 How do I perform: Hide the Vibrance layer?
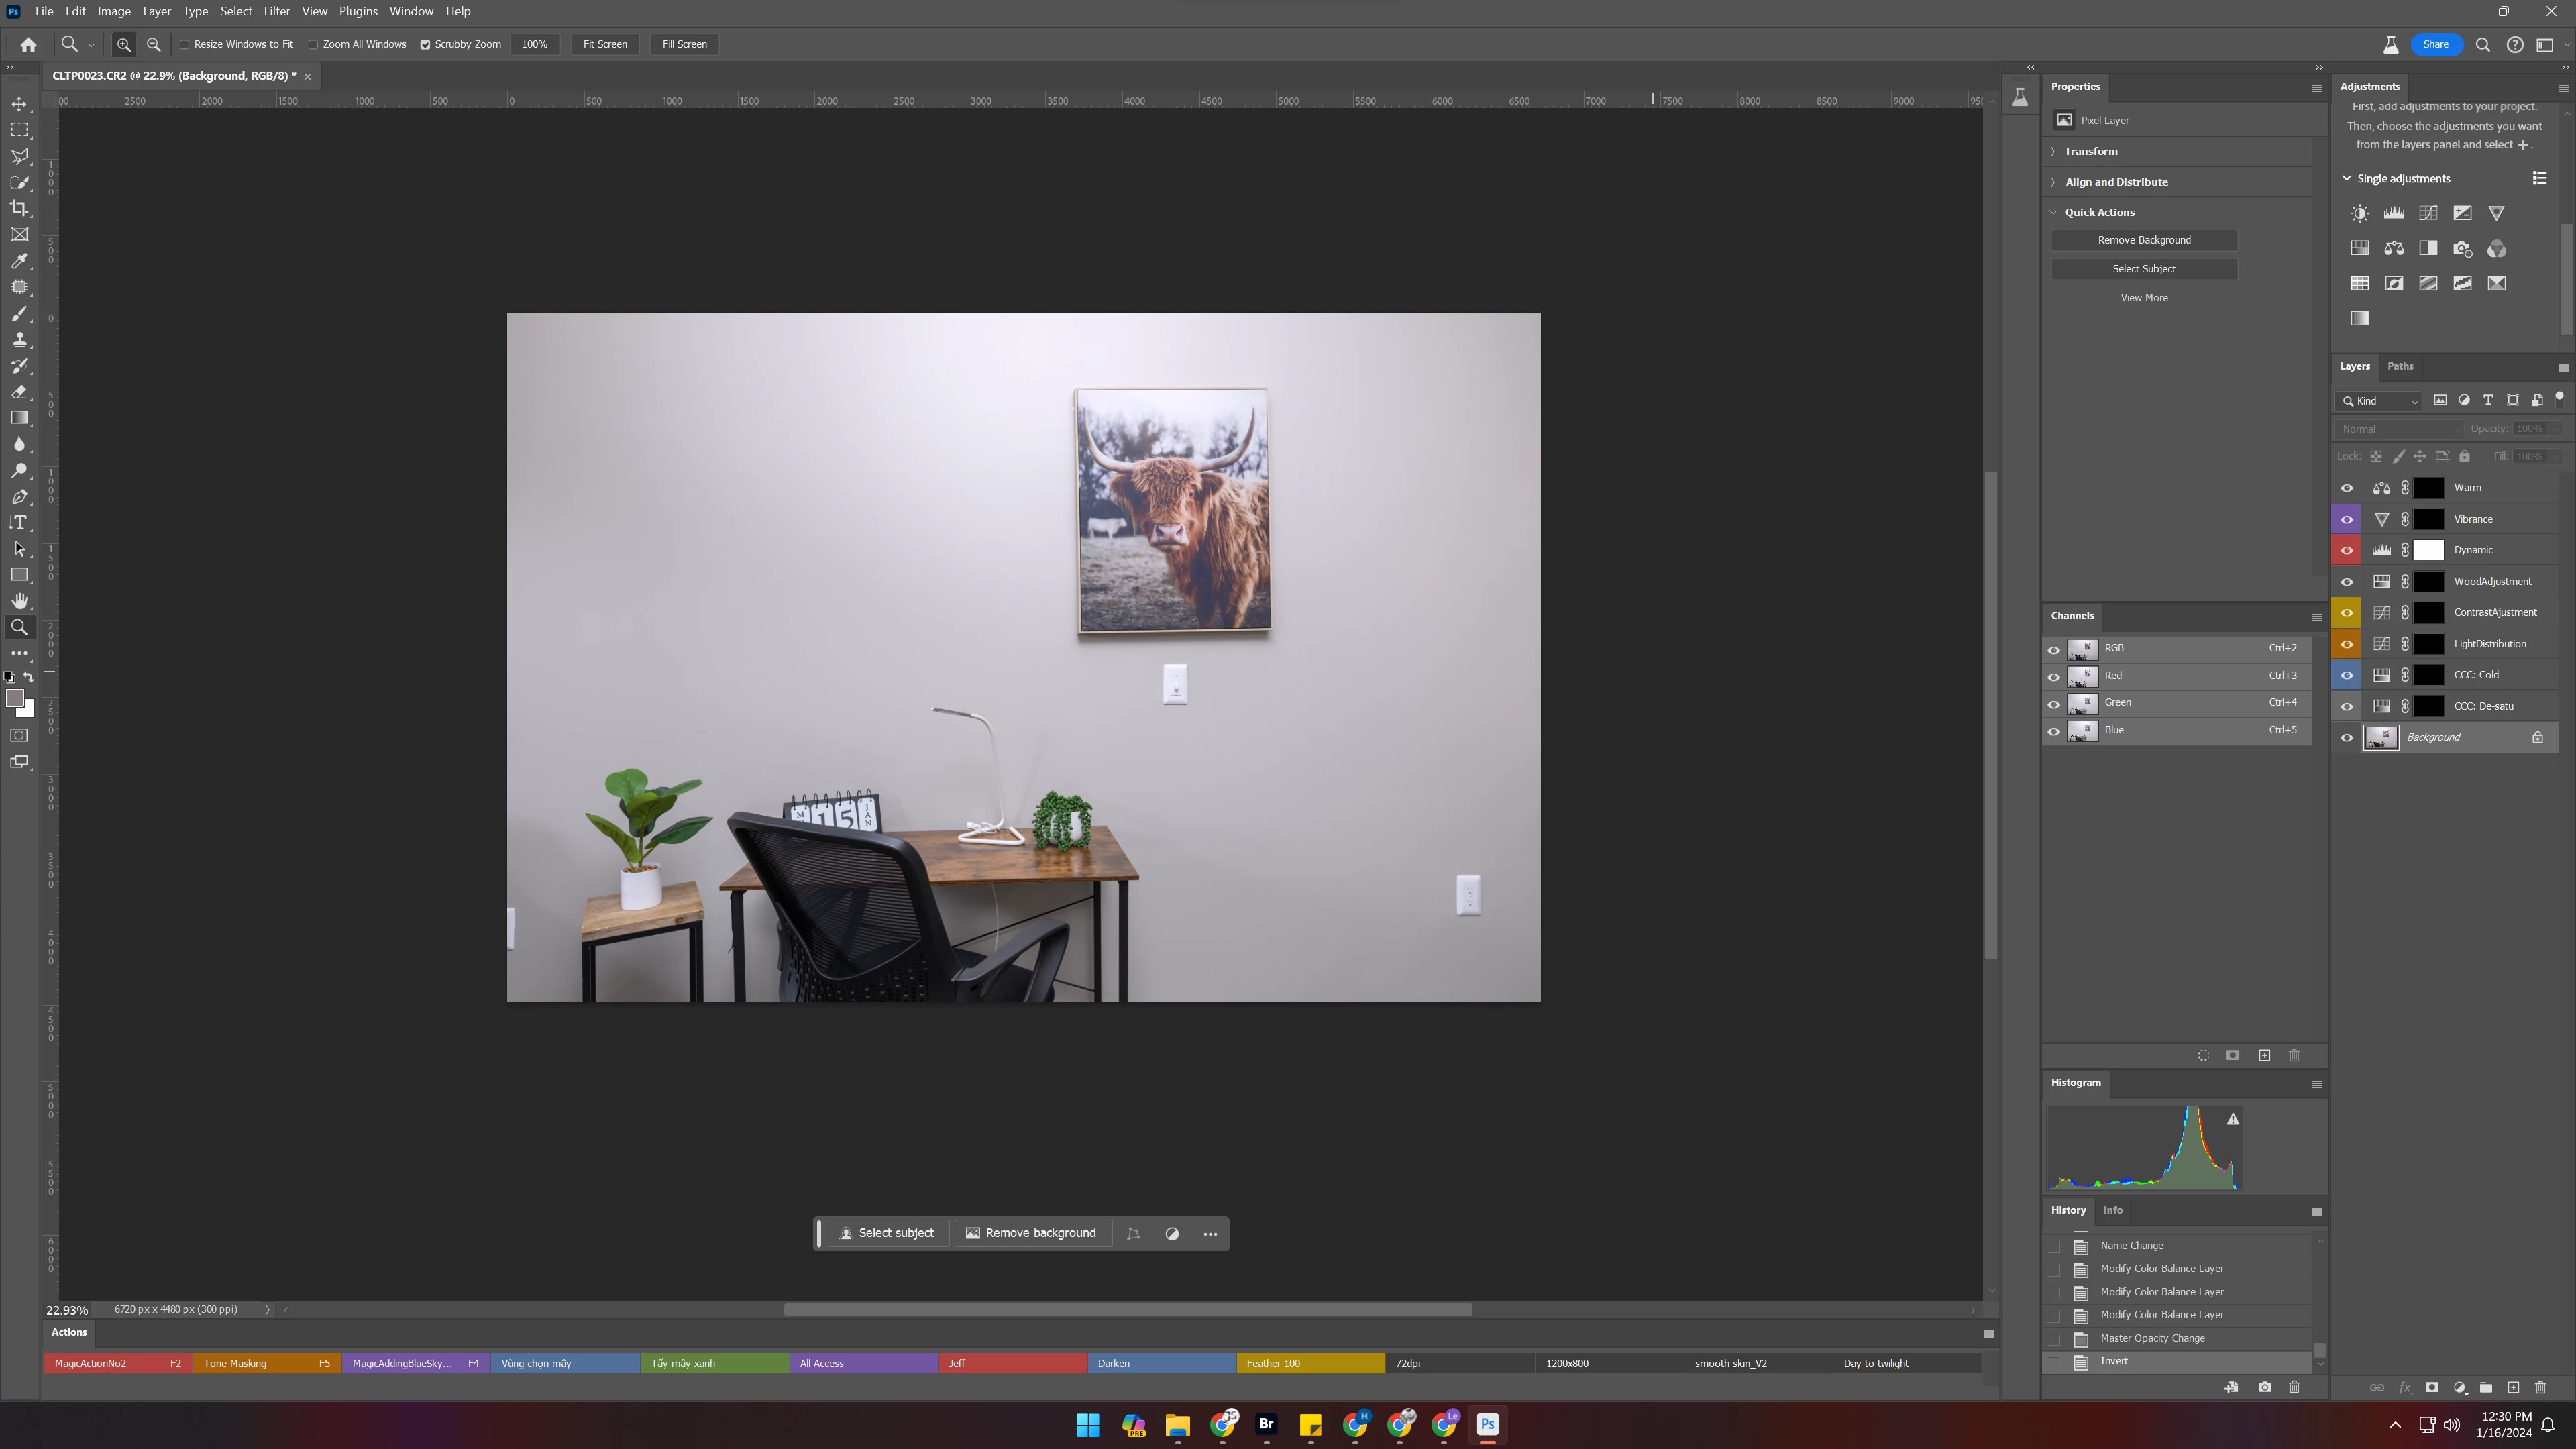click(x=2346, y=519)
